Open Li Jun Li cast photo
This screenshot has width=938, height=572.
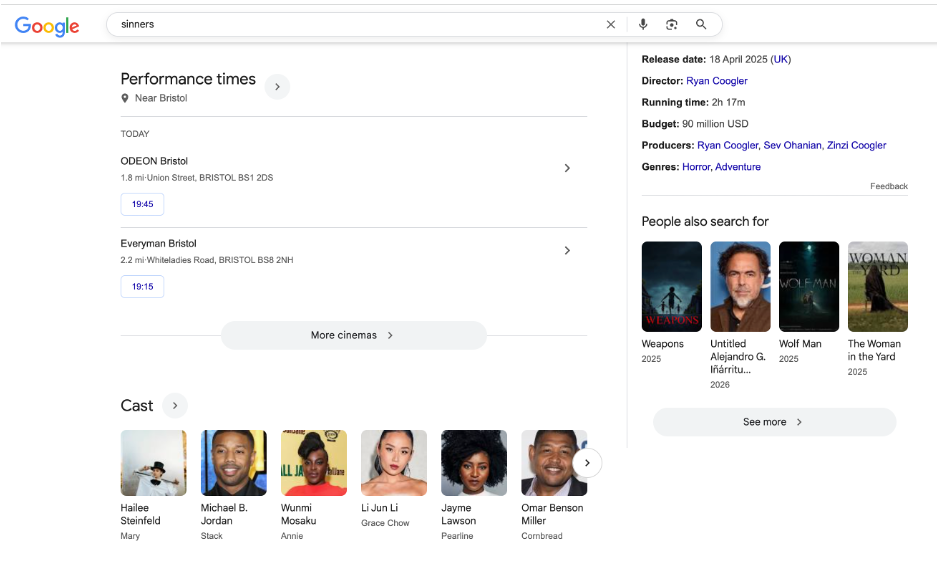coord(394,463)
